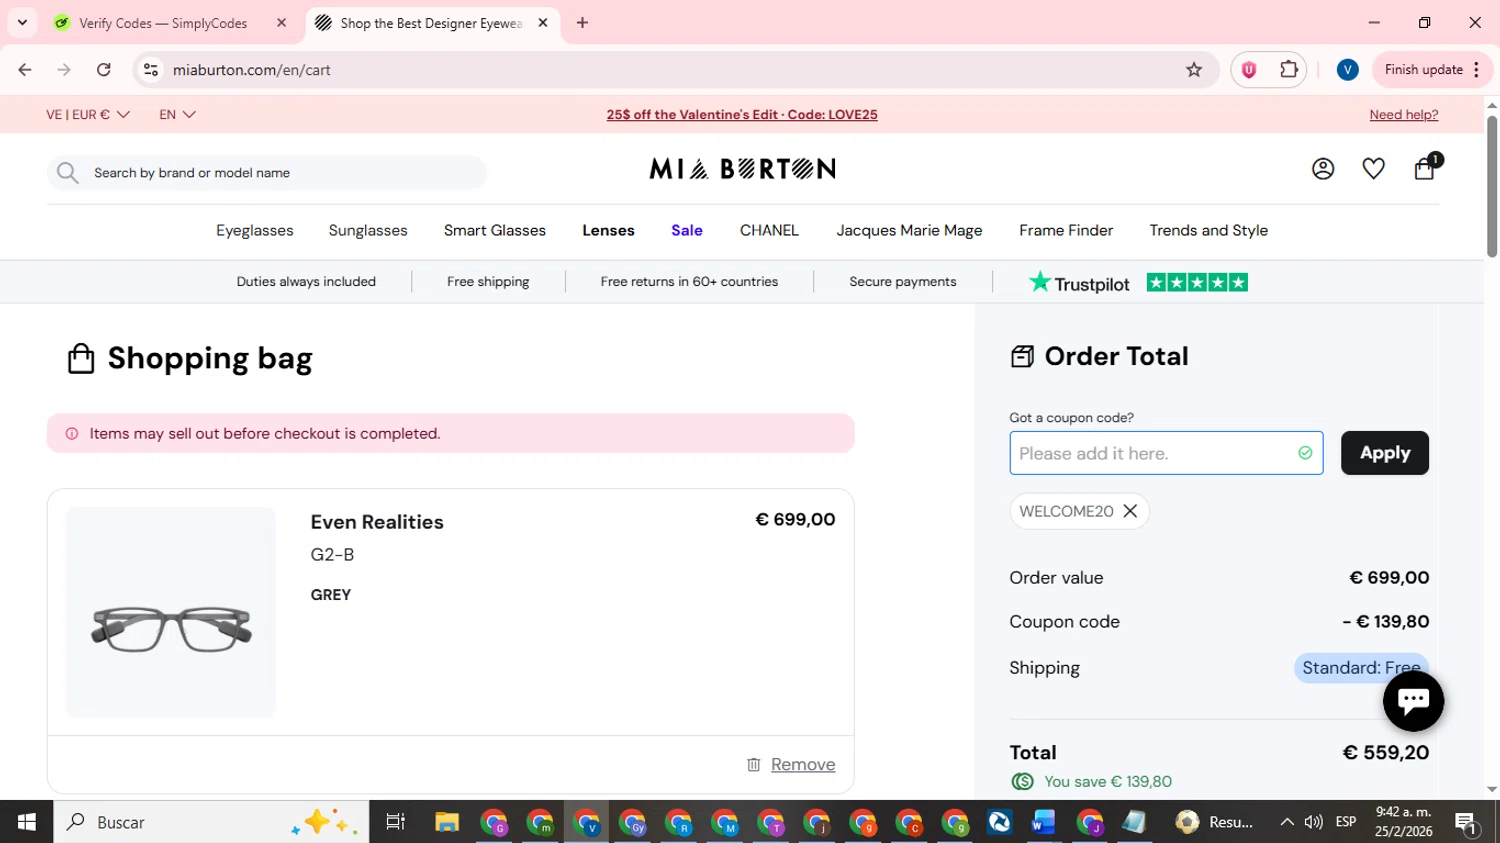The width and height of the screenshot is (1500, 843).
Task: Open the Windows notification center
Action: coord(1467,822)
